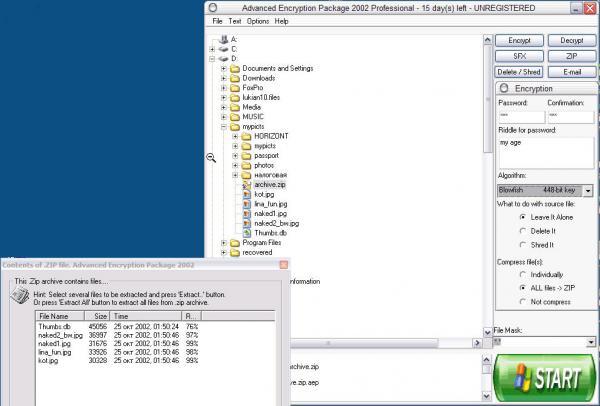Select Not compress option
The height and width of the screenshot is (406, 600).
click(523, 302)
